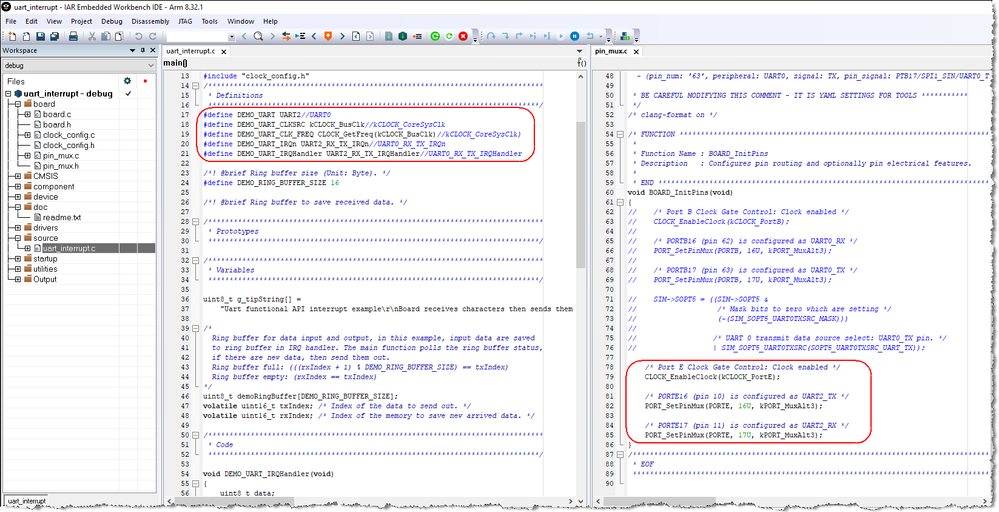Viewport: 999px width, 512px height.
Task: Open the Project menu
Action: pyautogui.click(x=82, y=21)
